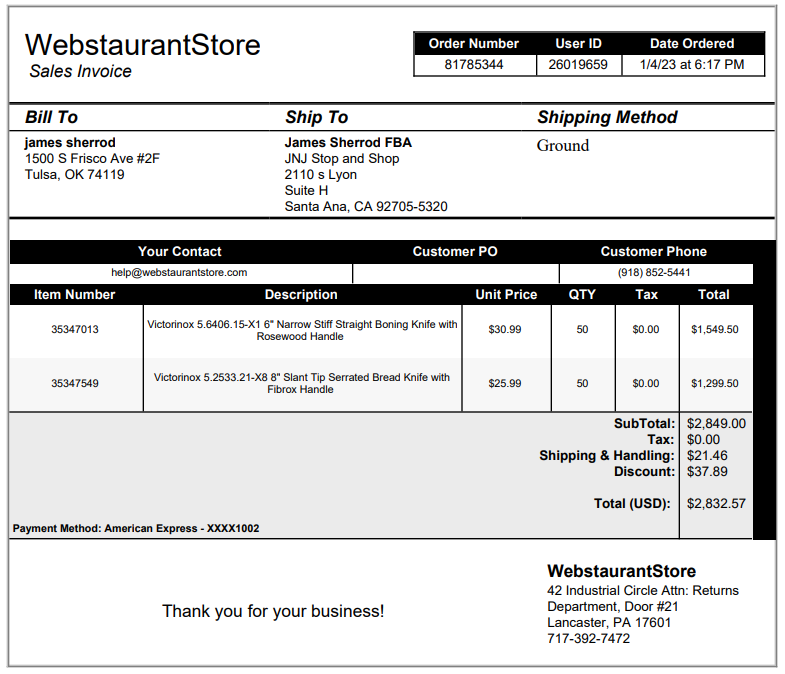785x674 pixels.
Task: Select shipping name James Sherrod FBA
Action: pos(348,143)
